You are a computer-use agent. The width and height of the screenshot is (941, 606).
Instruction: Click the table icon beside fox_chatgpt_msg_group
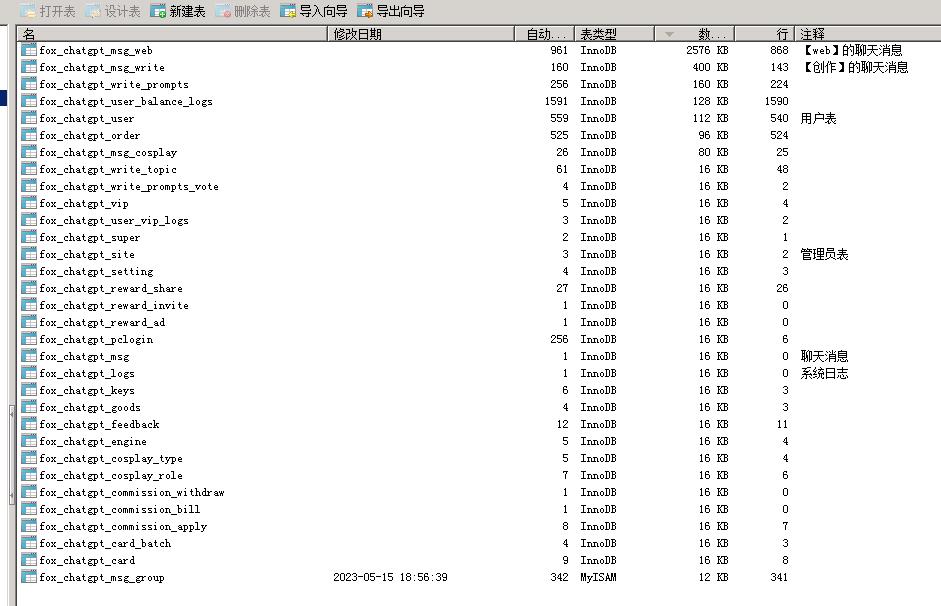pyautogui.click(x=30, y=577)
